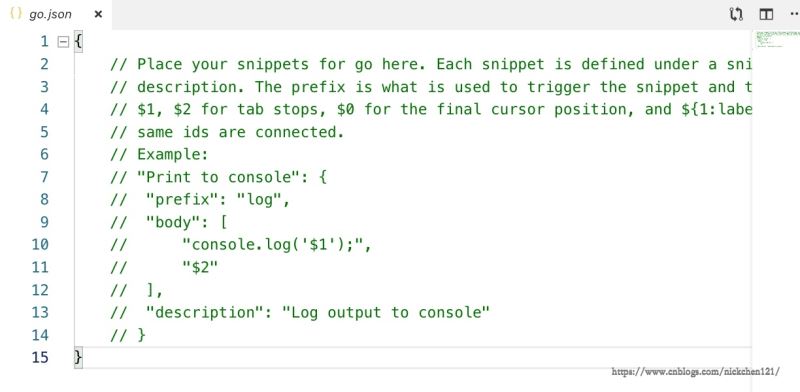The image size is (800, 392).
Task: Click line number 2 in gutter
Action: coord(44,64)
